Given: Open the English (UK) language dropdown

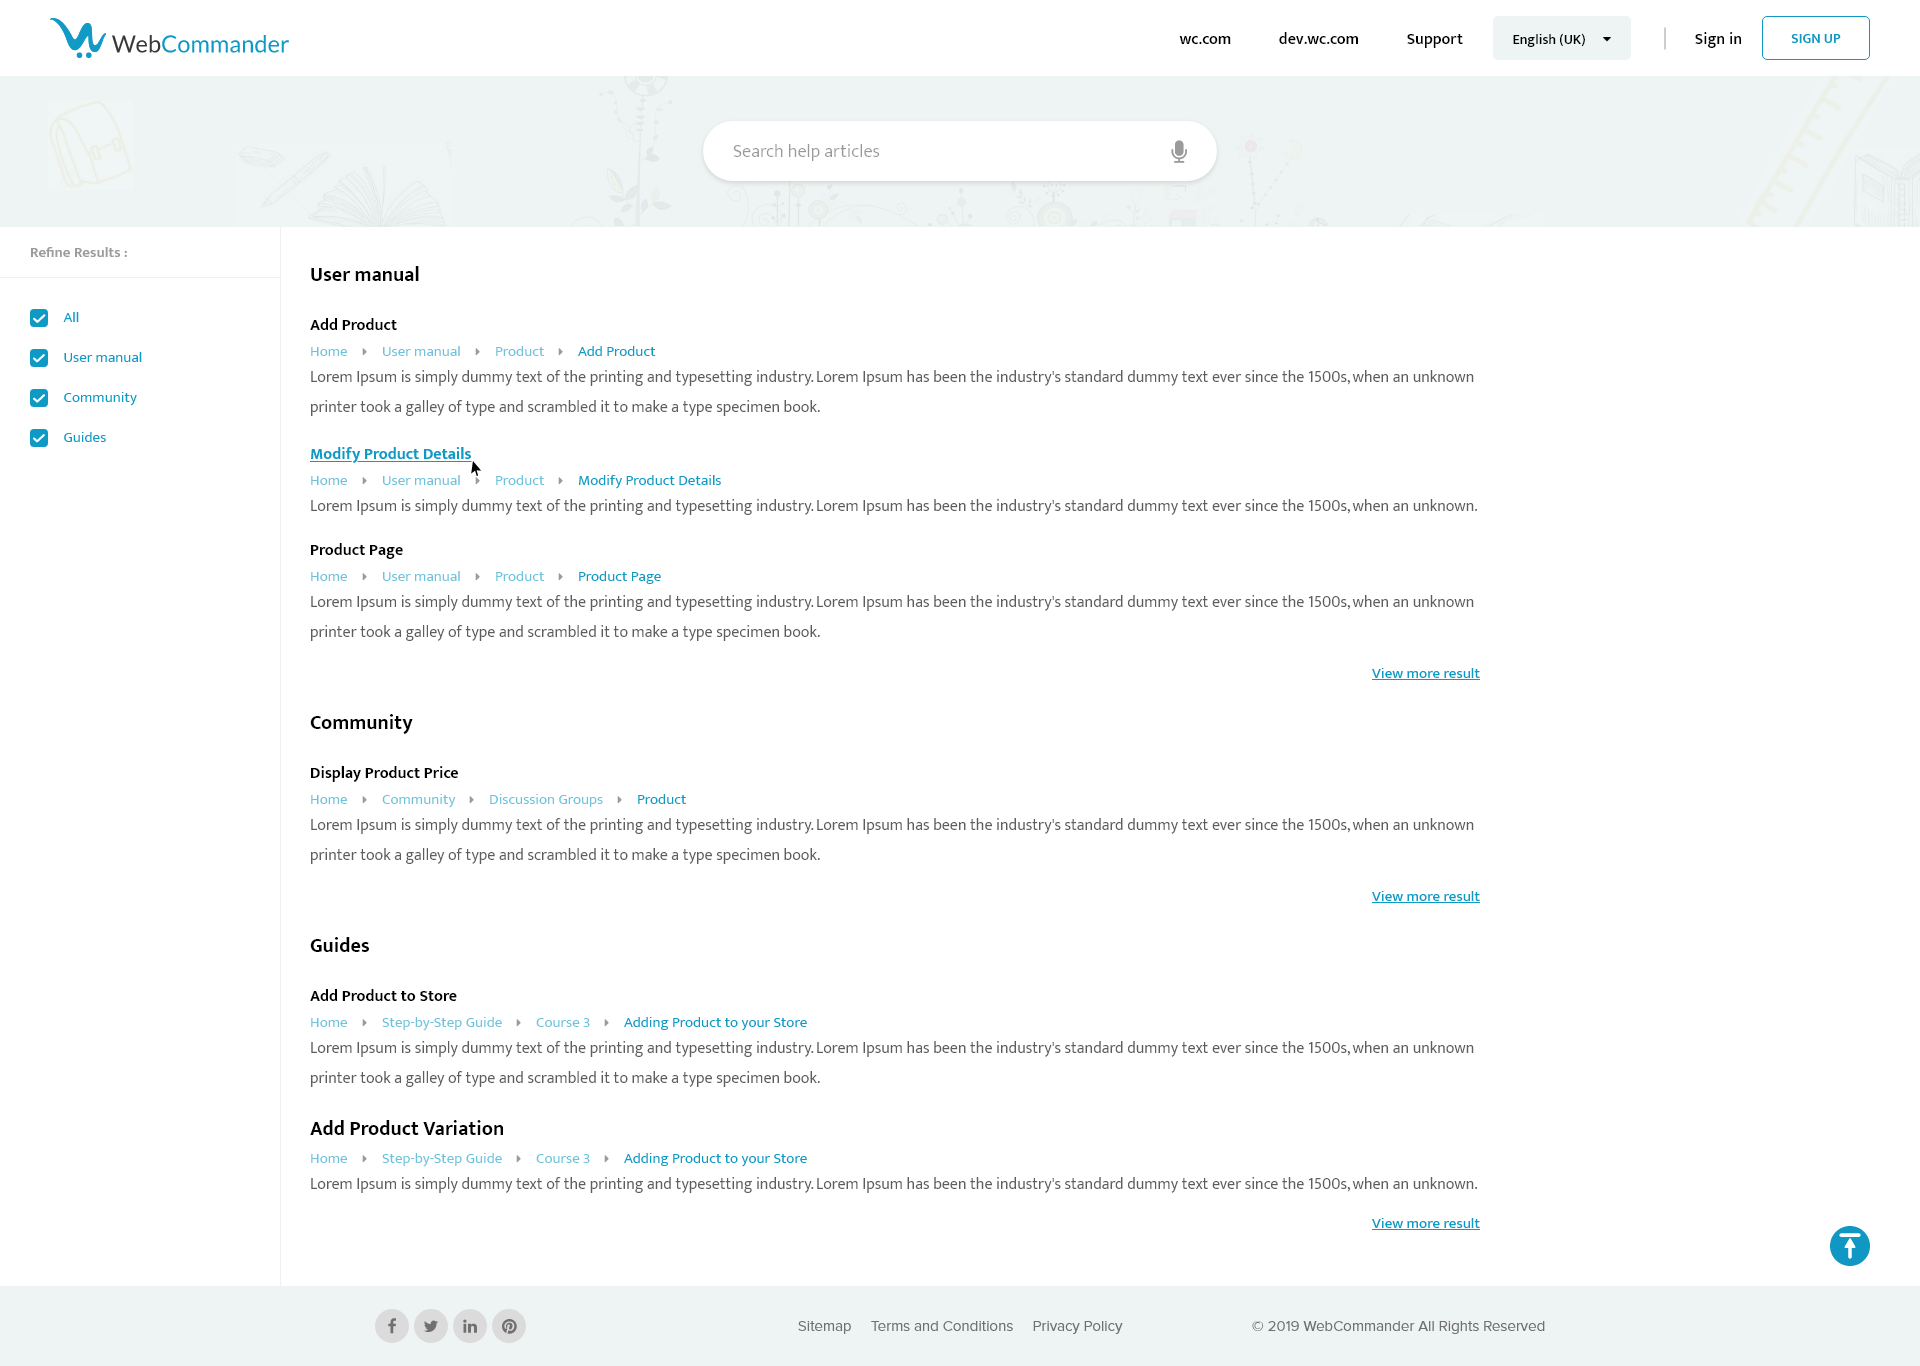Looking at the screenshot, I should pyautogui.click(x=1561, y=39).
